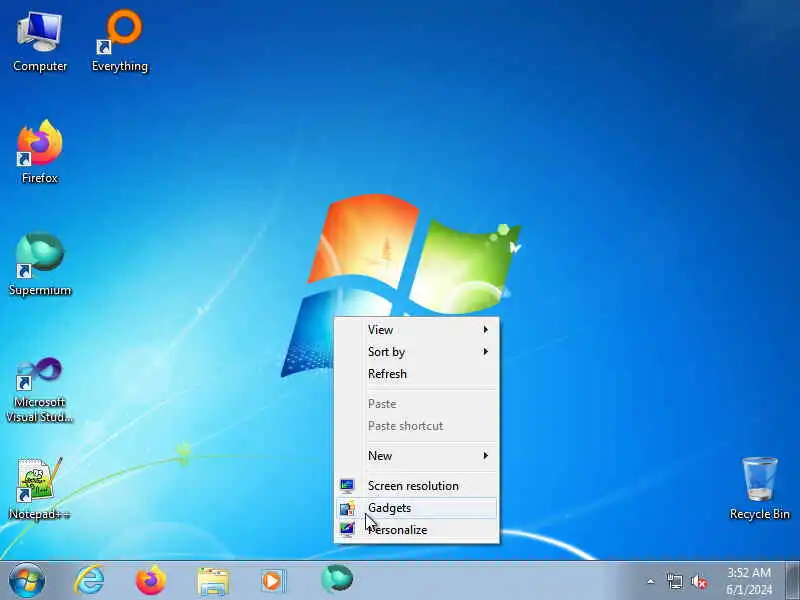Click the network tray icon
Viewport: 800px width, 600px height.
click(674, 581)
